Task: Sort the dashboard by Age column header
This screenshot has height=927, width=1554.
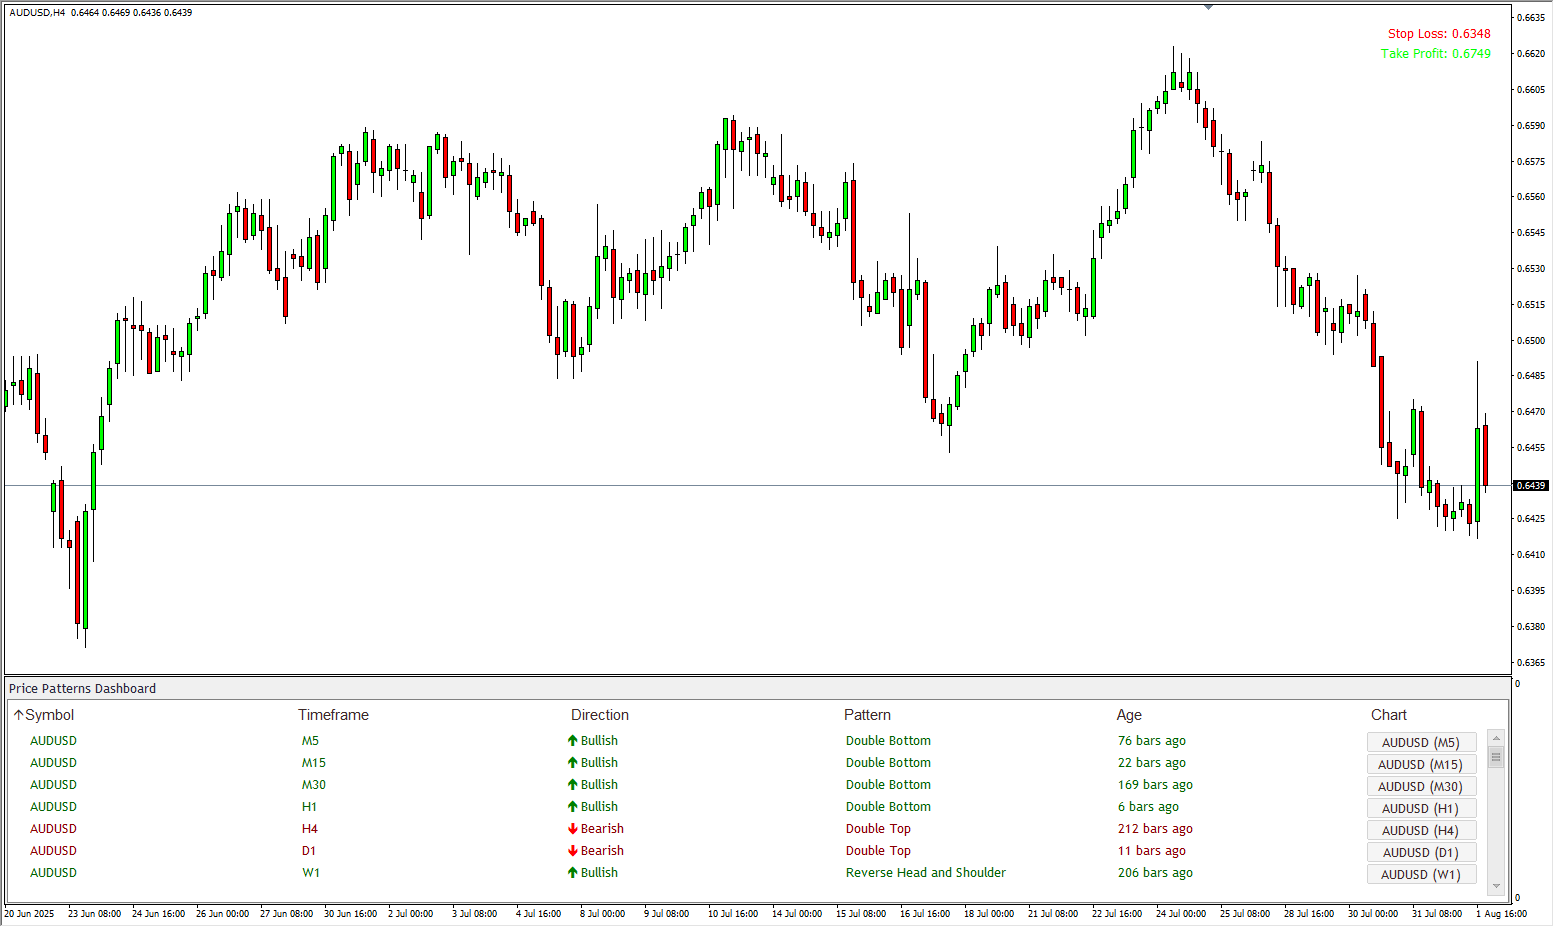Action: pos(1129,715)
